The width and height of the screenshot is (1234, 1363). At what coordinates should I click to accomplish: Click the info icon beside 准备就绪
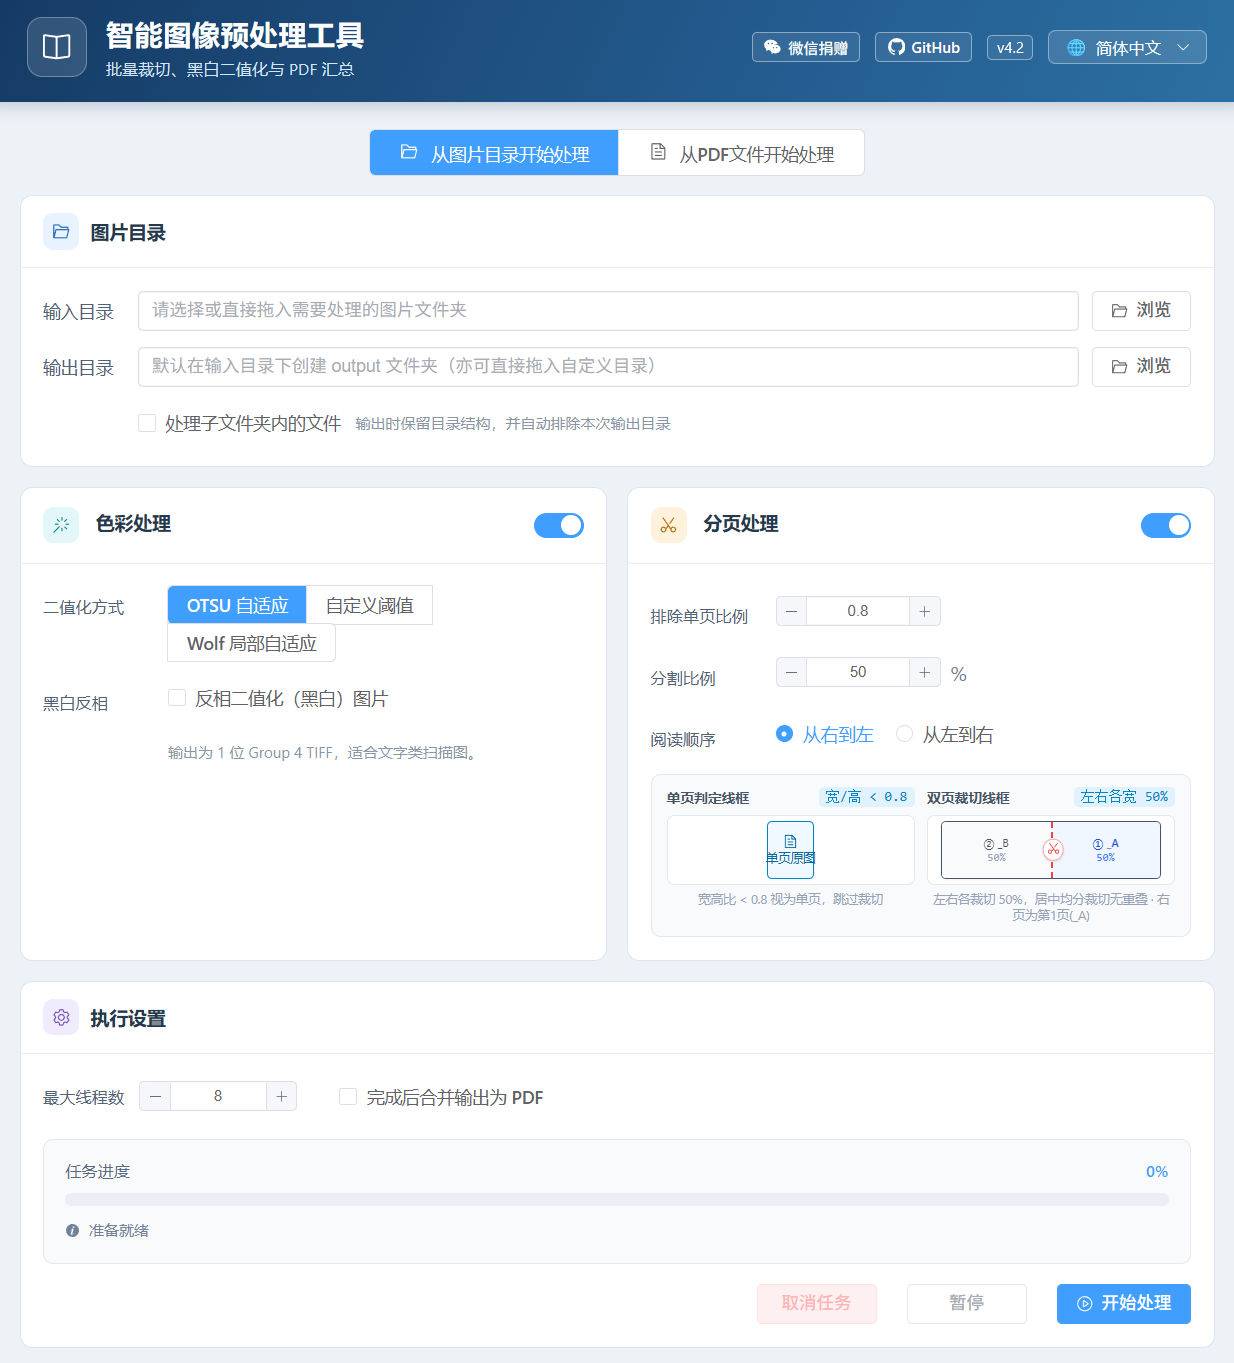[72, 1231]
